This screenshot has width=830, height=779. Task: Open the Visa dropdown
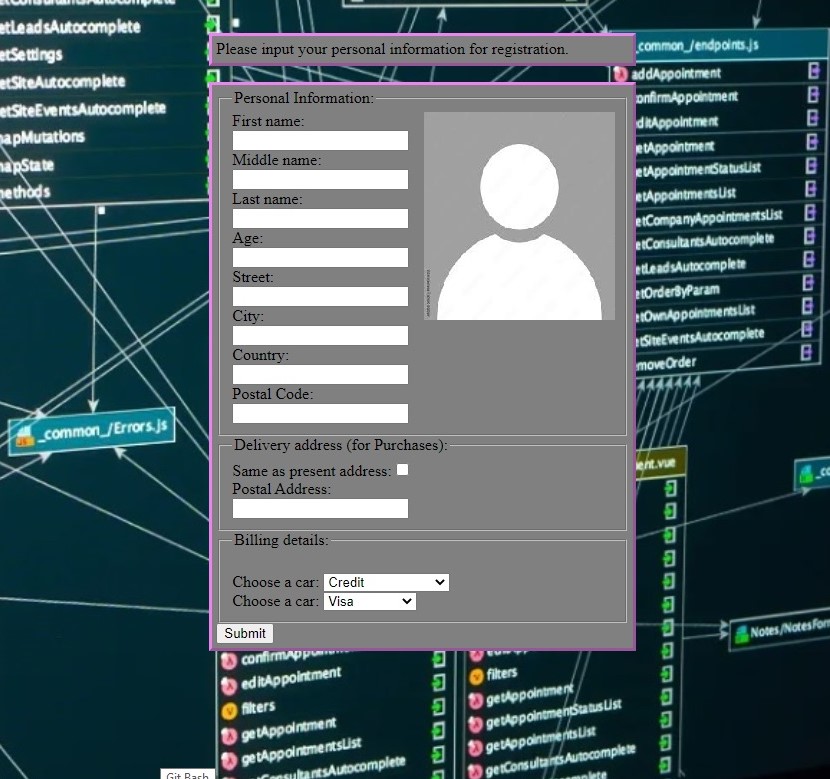click(x=369, y=601)
